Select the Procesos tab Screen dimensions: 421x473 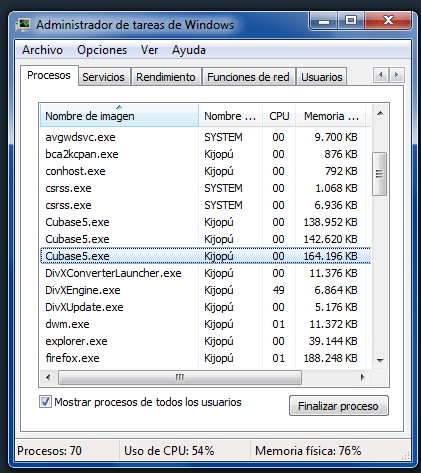coord(49,75)
